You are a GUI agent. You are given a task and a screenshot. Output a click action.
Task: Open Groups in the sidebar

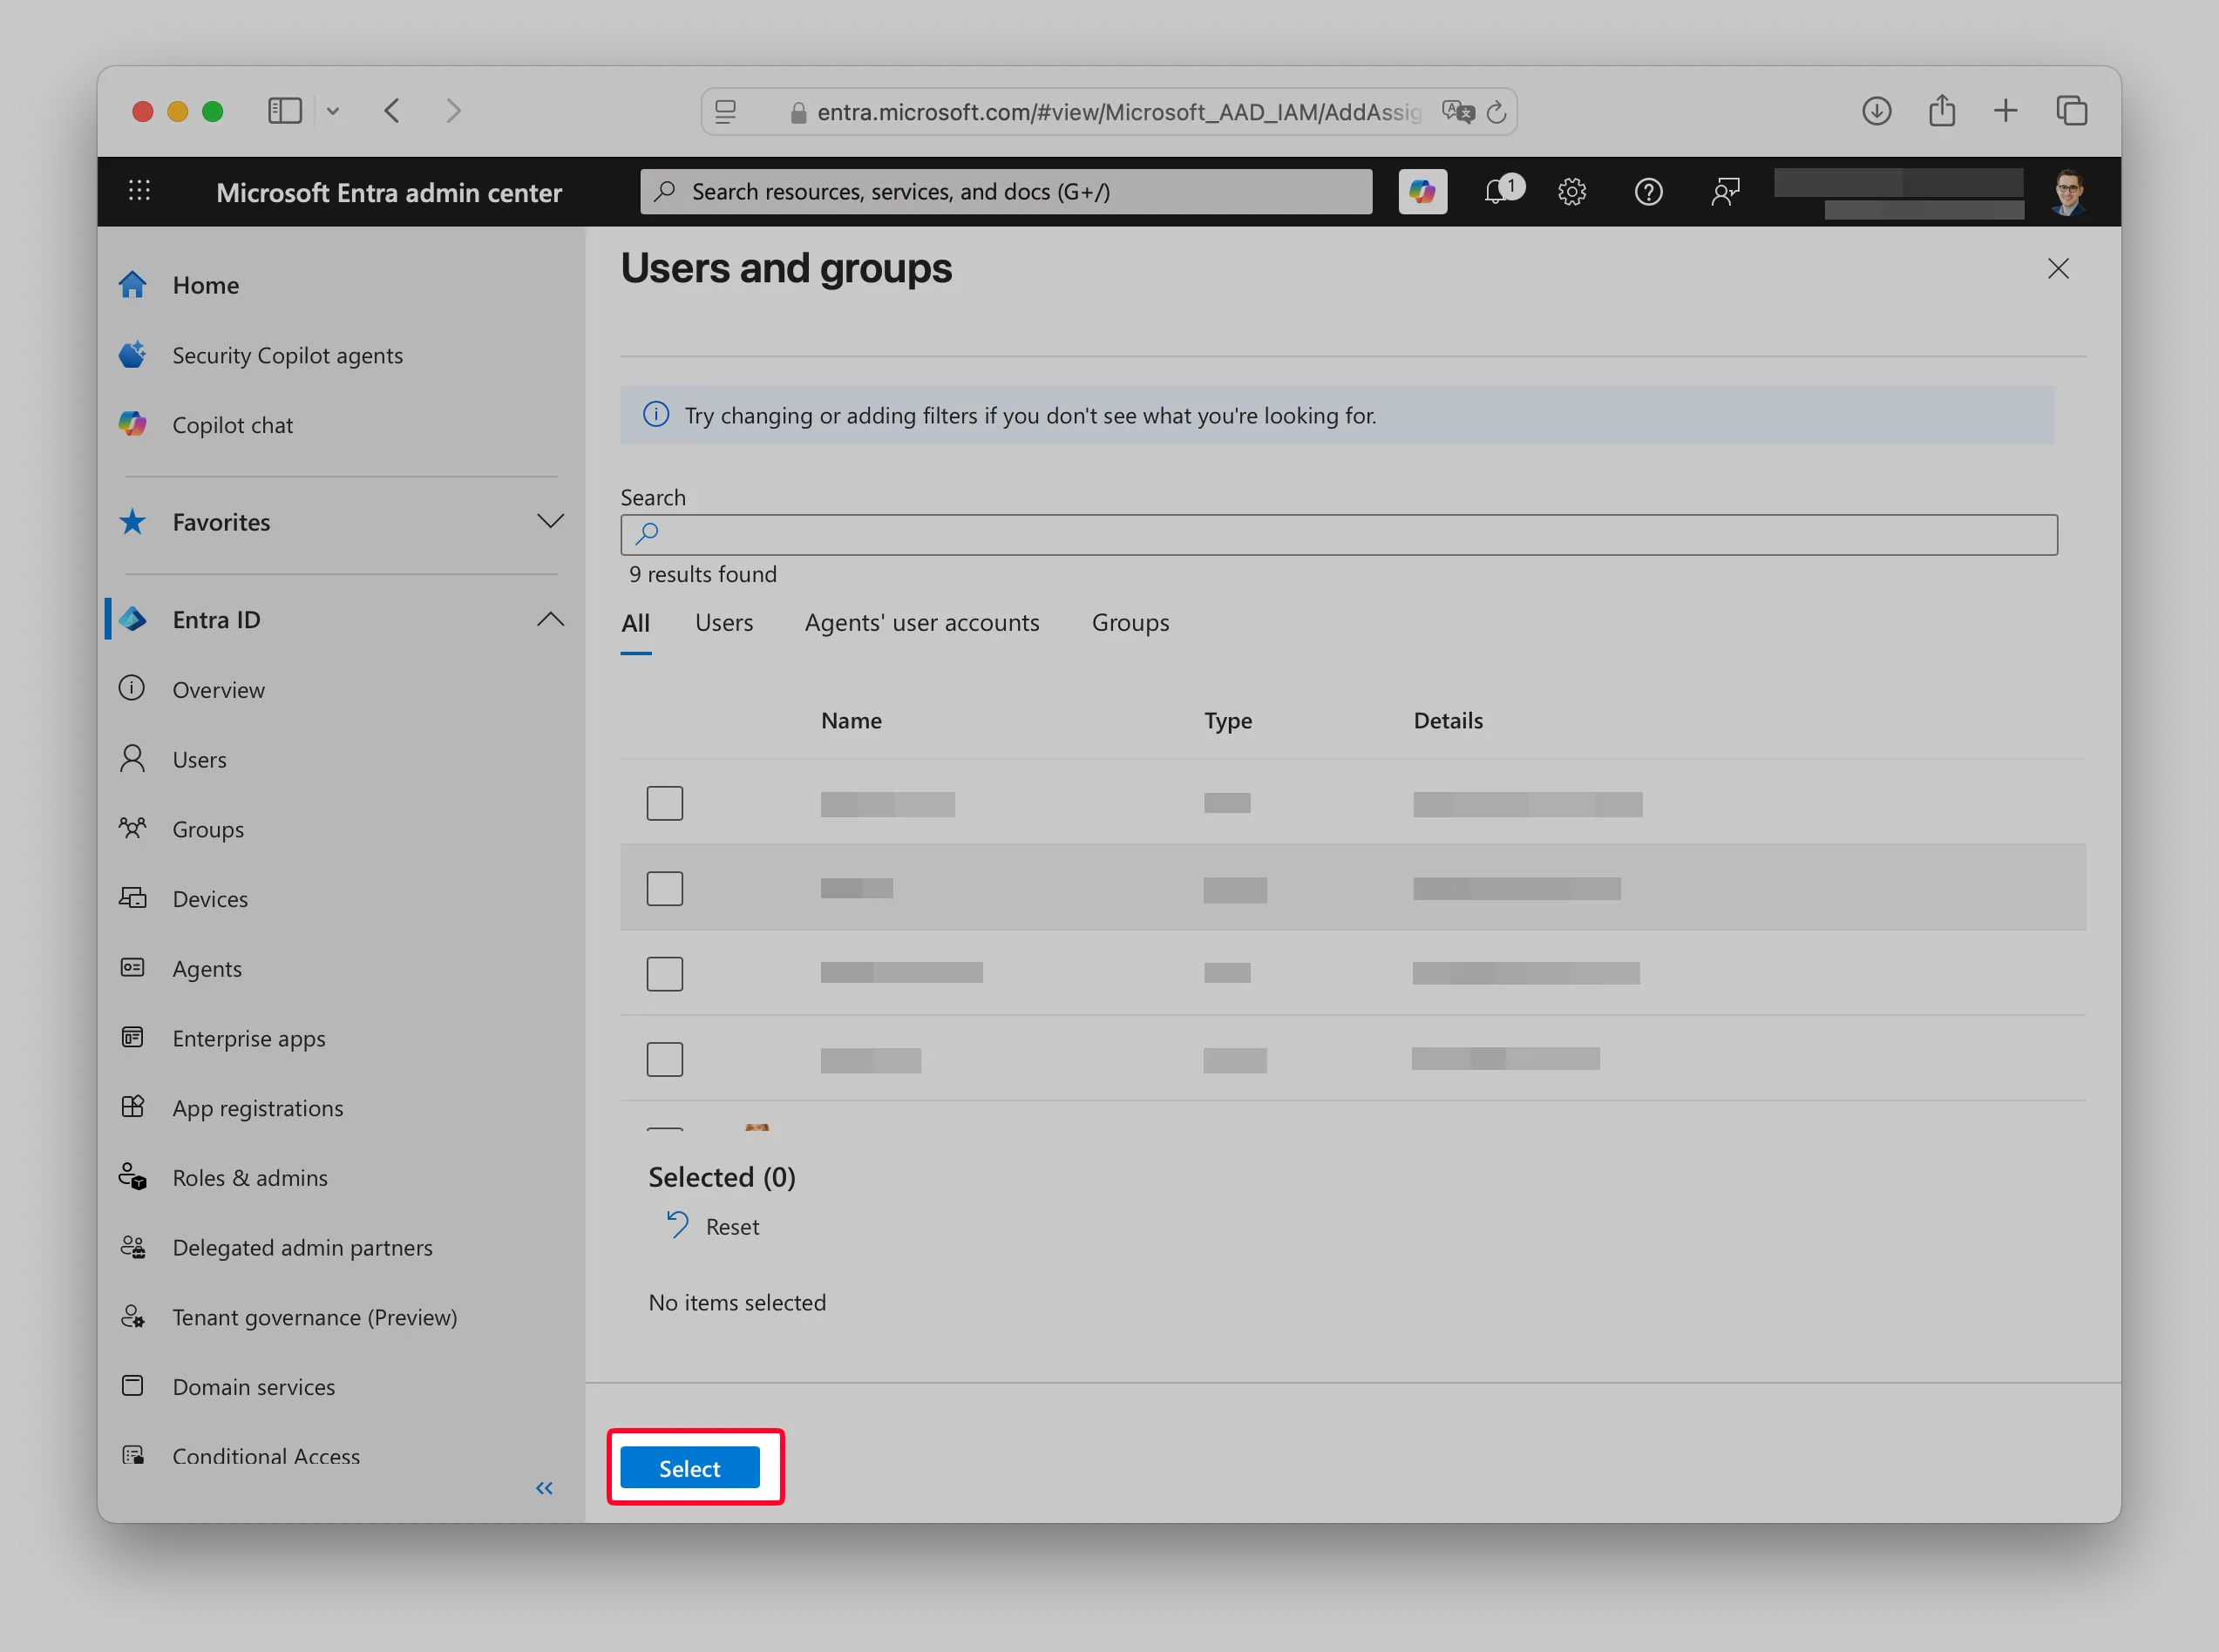pyautogui.click(x=208, y=829)
